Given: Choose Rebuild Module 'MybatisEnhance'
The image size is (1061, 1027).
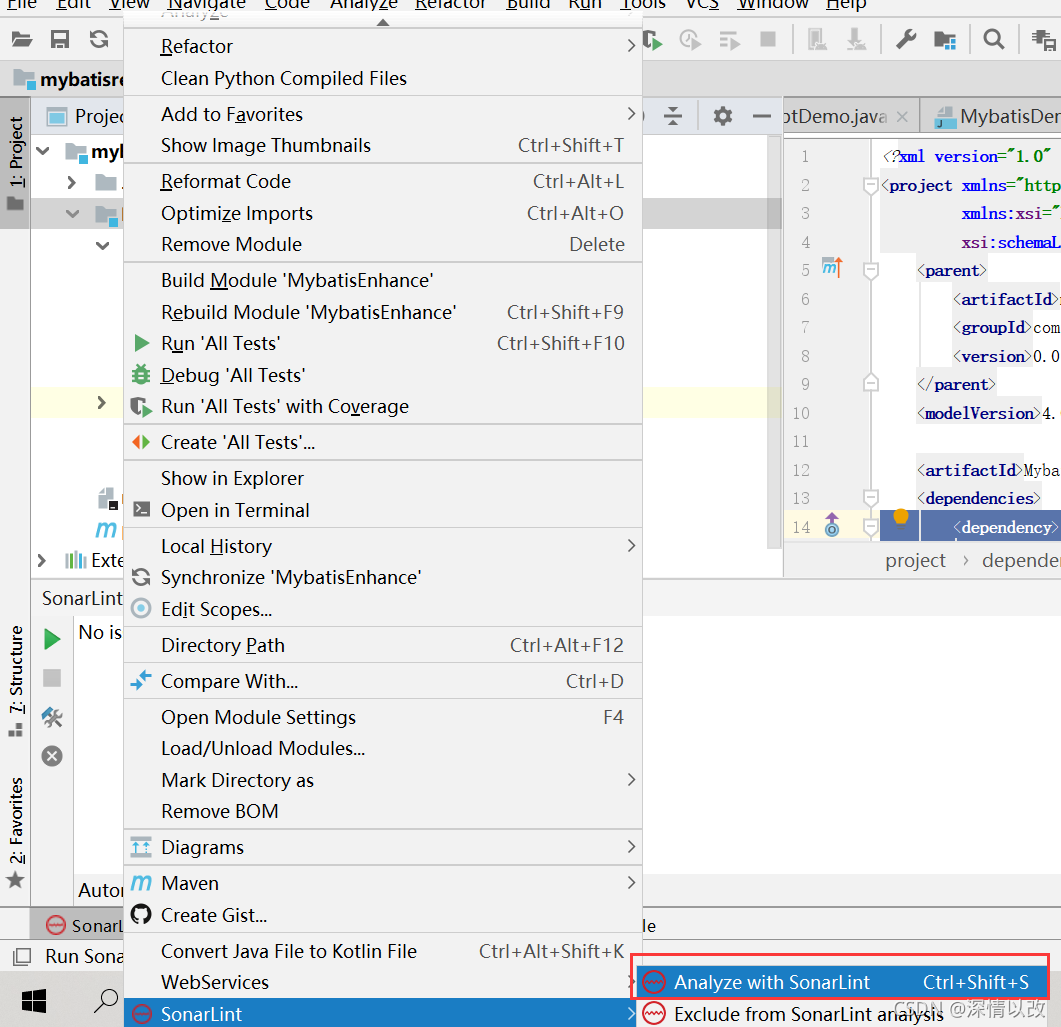Looking at the screenshot, I should point(383,312).
